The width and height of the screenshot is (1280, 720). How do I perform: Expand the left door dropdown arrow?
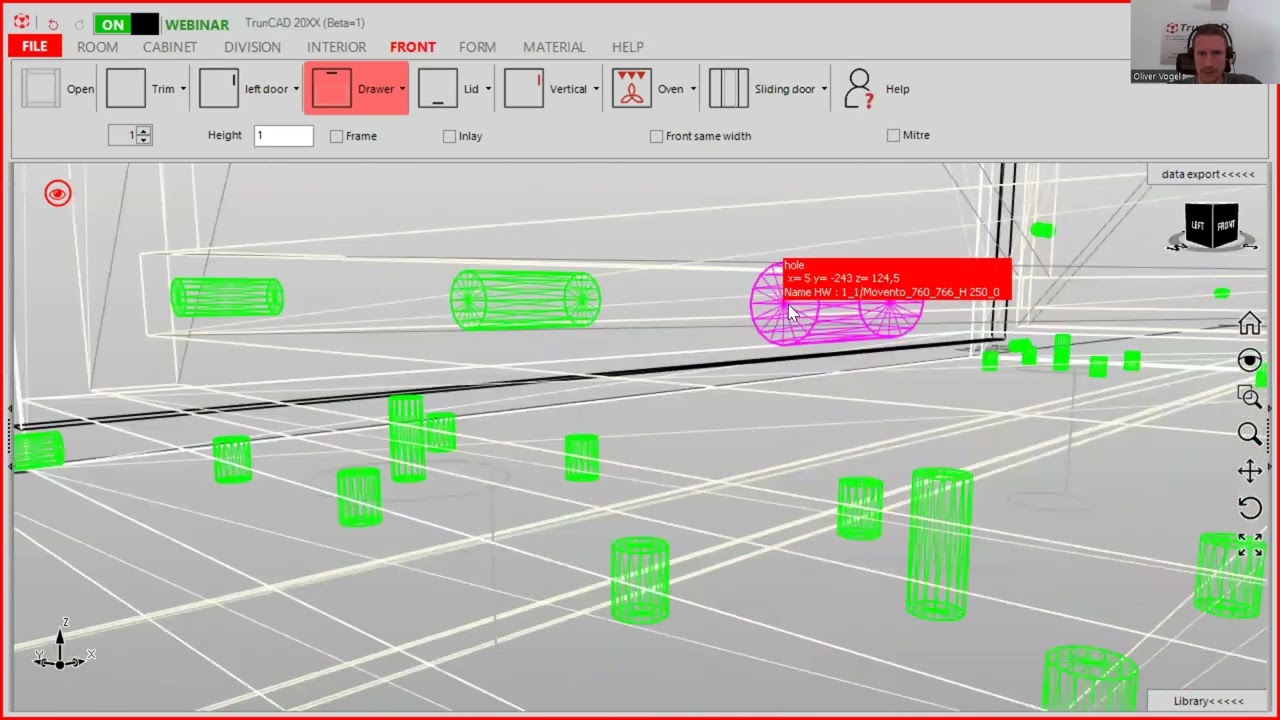(x=296, y=89)
